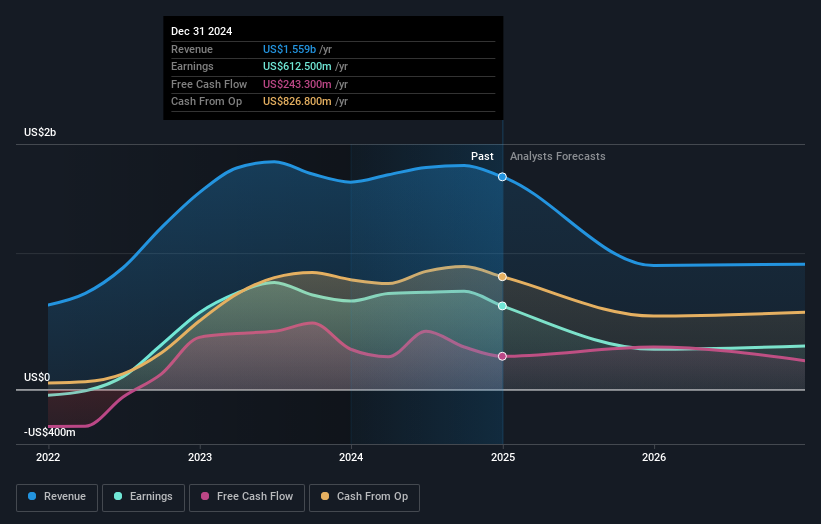This screenshot has height=524, width=821.
Task: Click the US$0 y-axis label
Action: click(37, 377)
